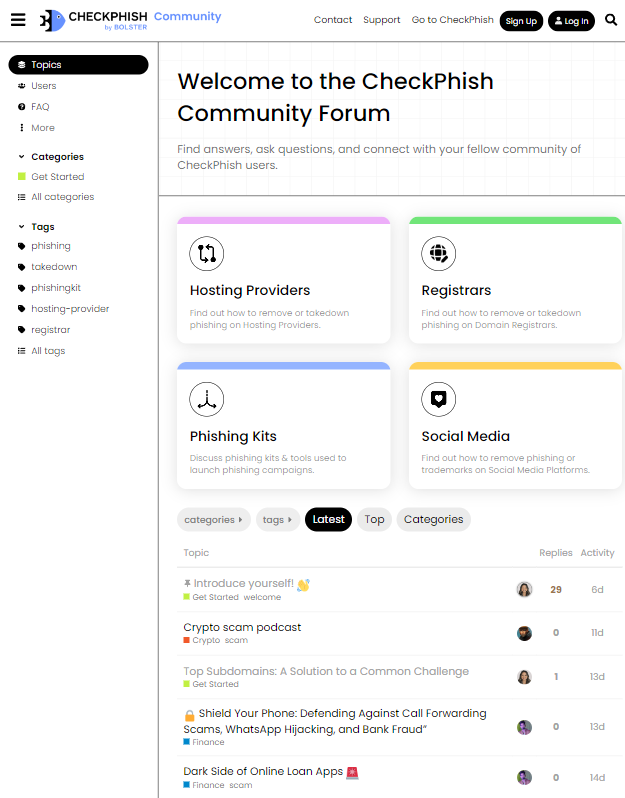The image size is (625, 798).
Task: Open the hamburger sidebar menu
Action: [x=18, y=20]
